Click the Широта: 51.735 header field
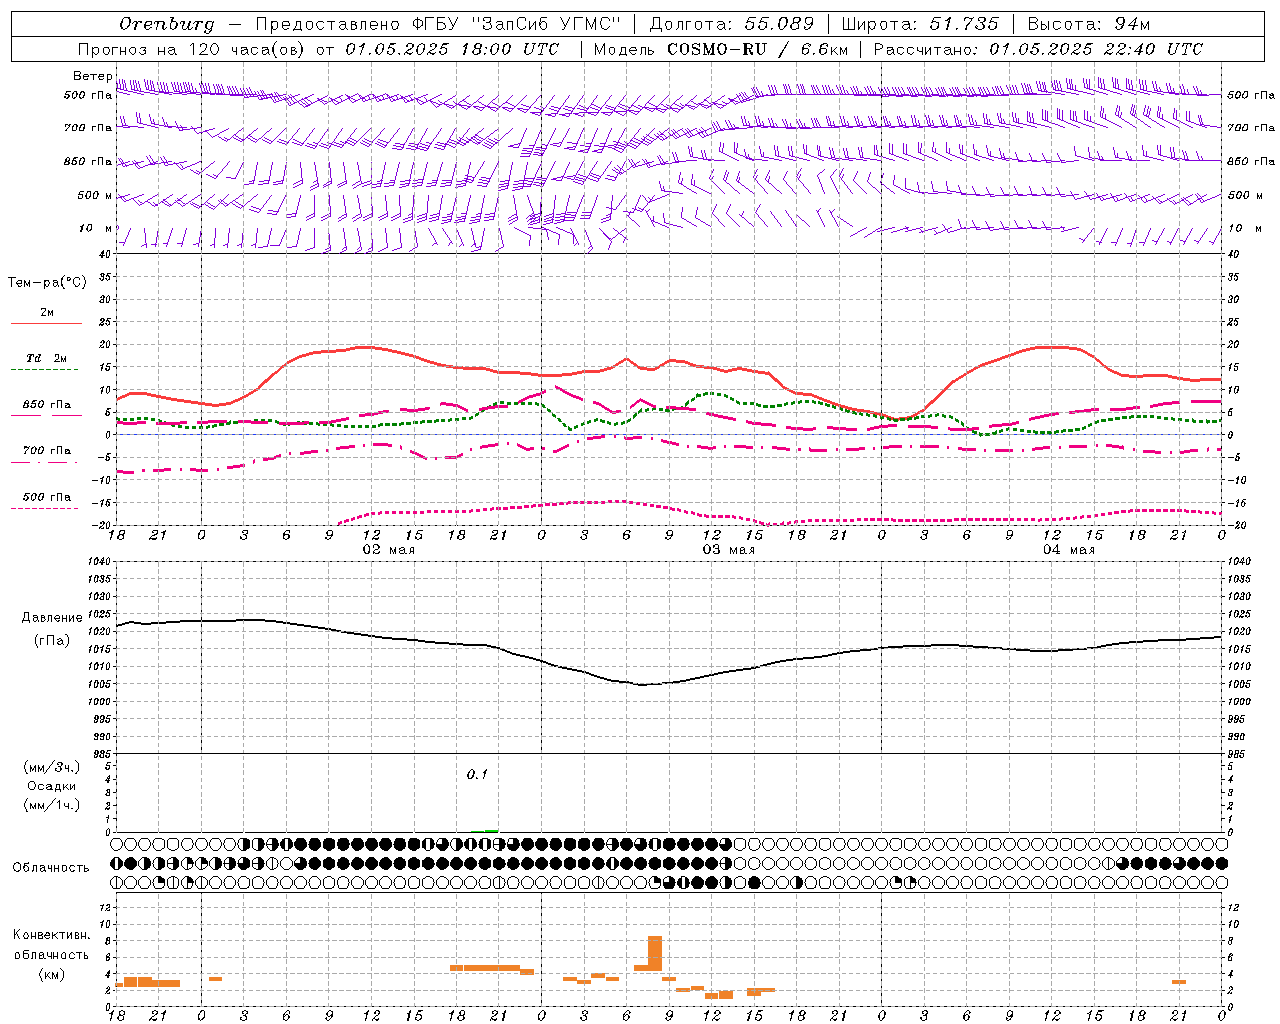The width and height of the screenshot is (1280, 1024). [x=920, y=23]
